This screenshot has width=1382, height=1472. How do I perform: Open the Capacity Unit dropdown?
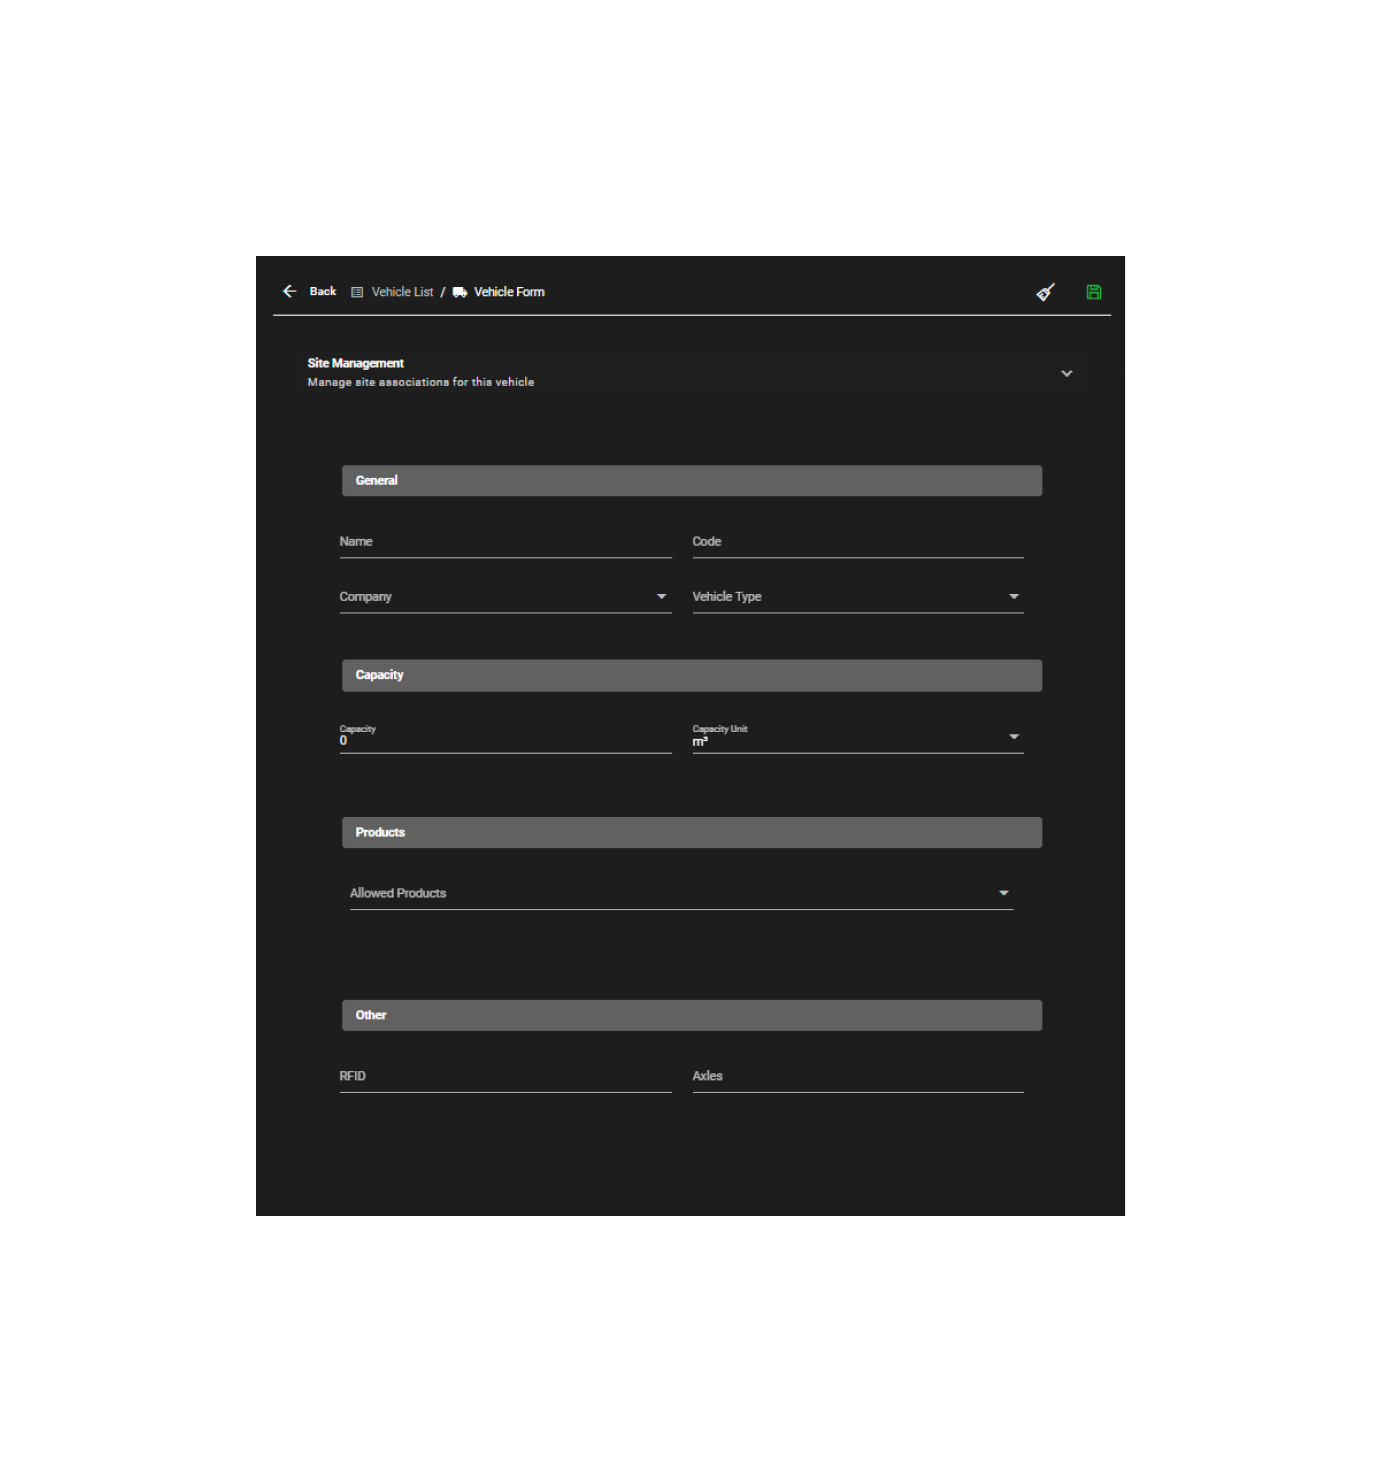[858, 737]
